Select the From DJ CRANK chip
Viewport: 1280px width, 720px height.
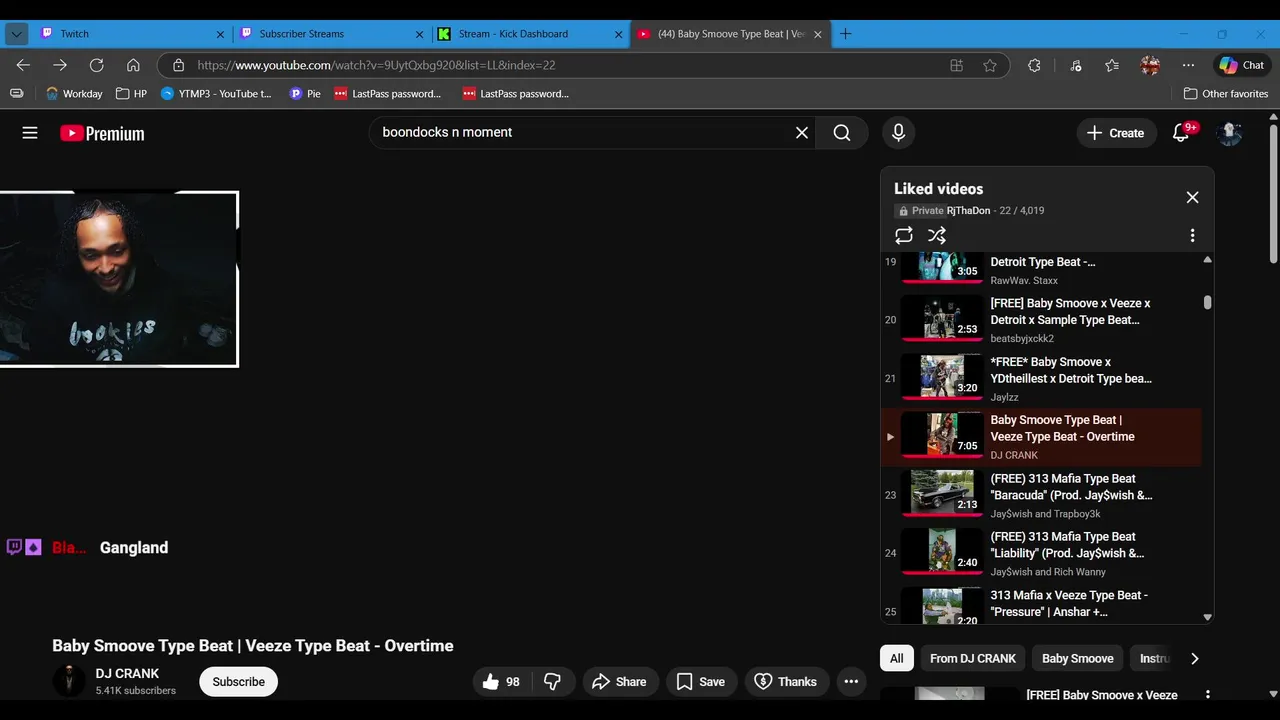973,658
